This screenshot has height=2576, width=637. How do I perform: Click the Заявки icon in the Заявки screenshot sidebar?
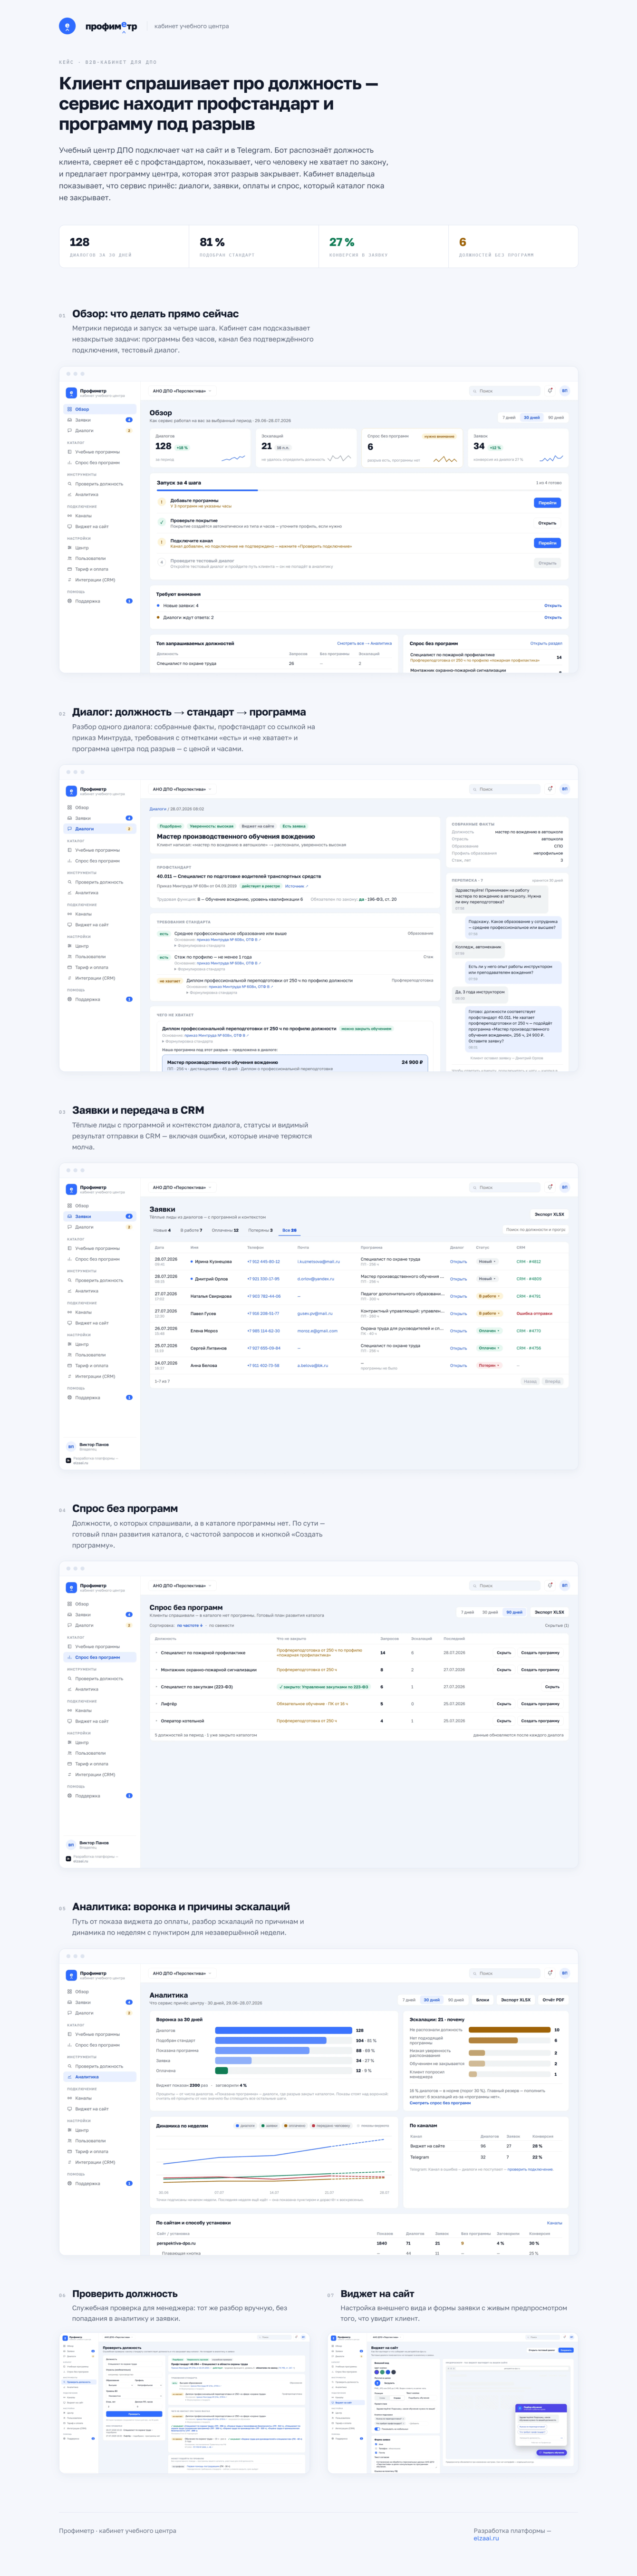[x=70, y=1216]
